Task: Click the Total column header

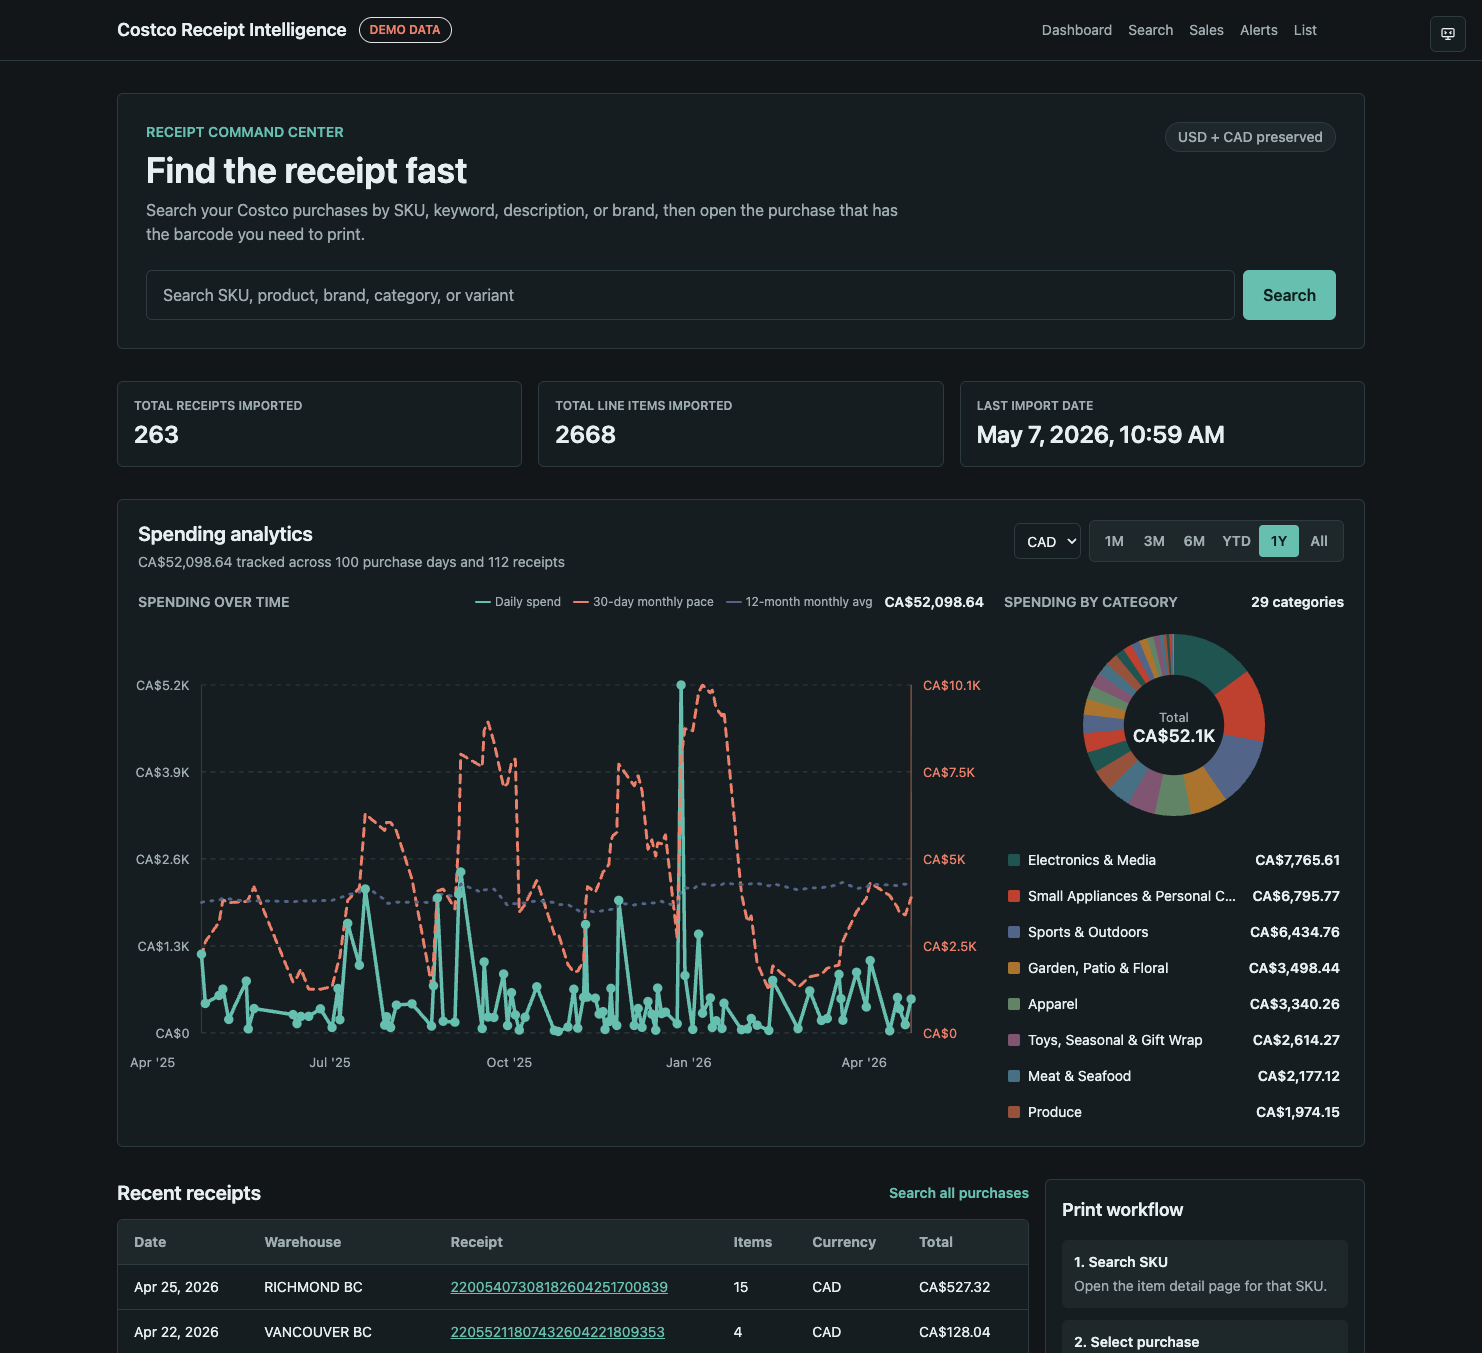Action: pos(935,1242)
